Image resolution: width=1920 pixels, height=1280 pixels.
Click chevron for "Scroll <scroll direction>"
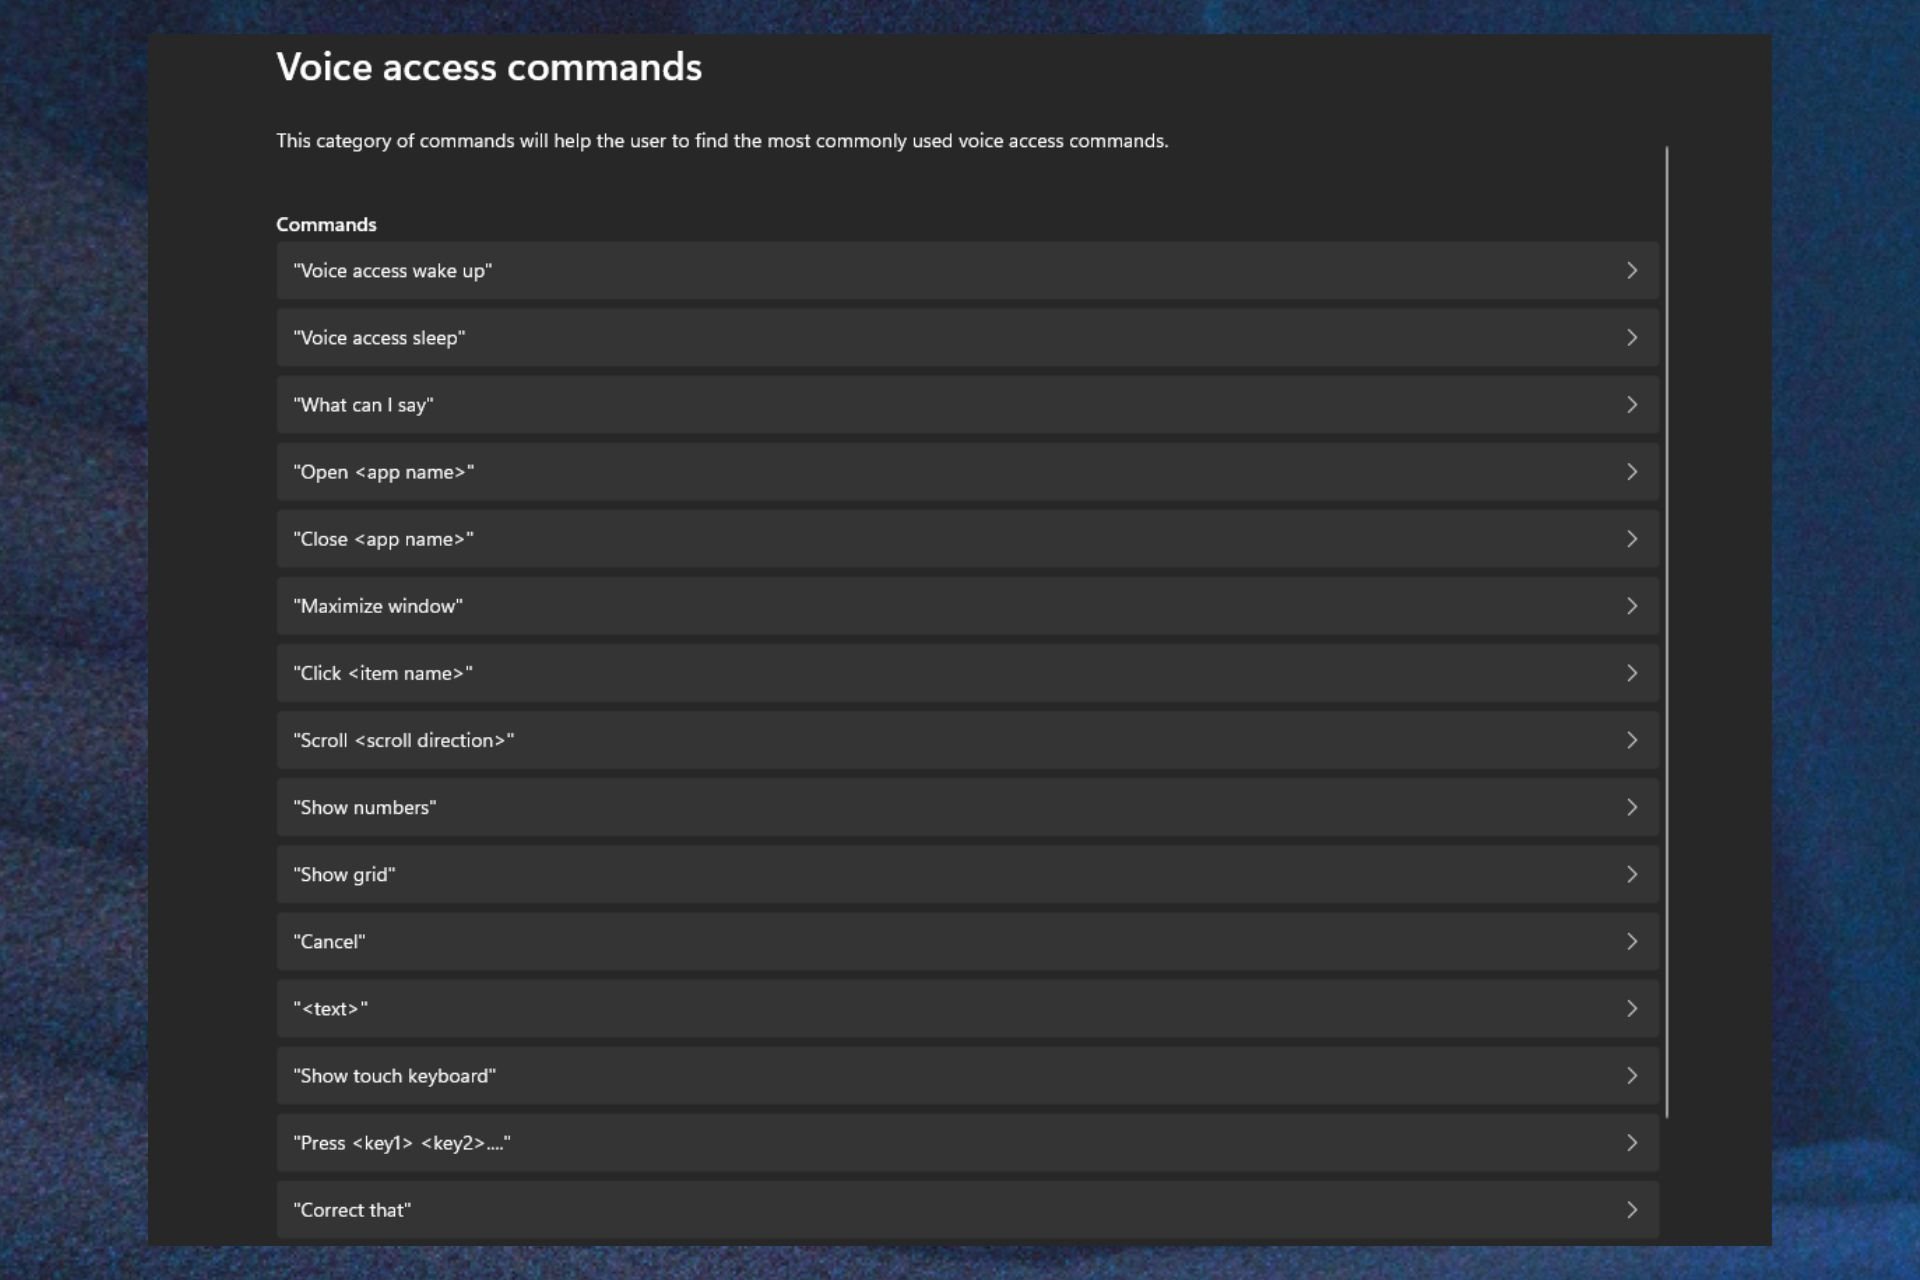1631,740
